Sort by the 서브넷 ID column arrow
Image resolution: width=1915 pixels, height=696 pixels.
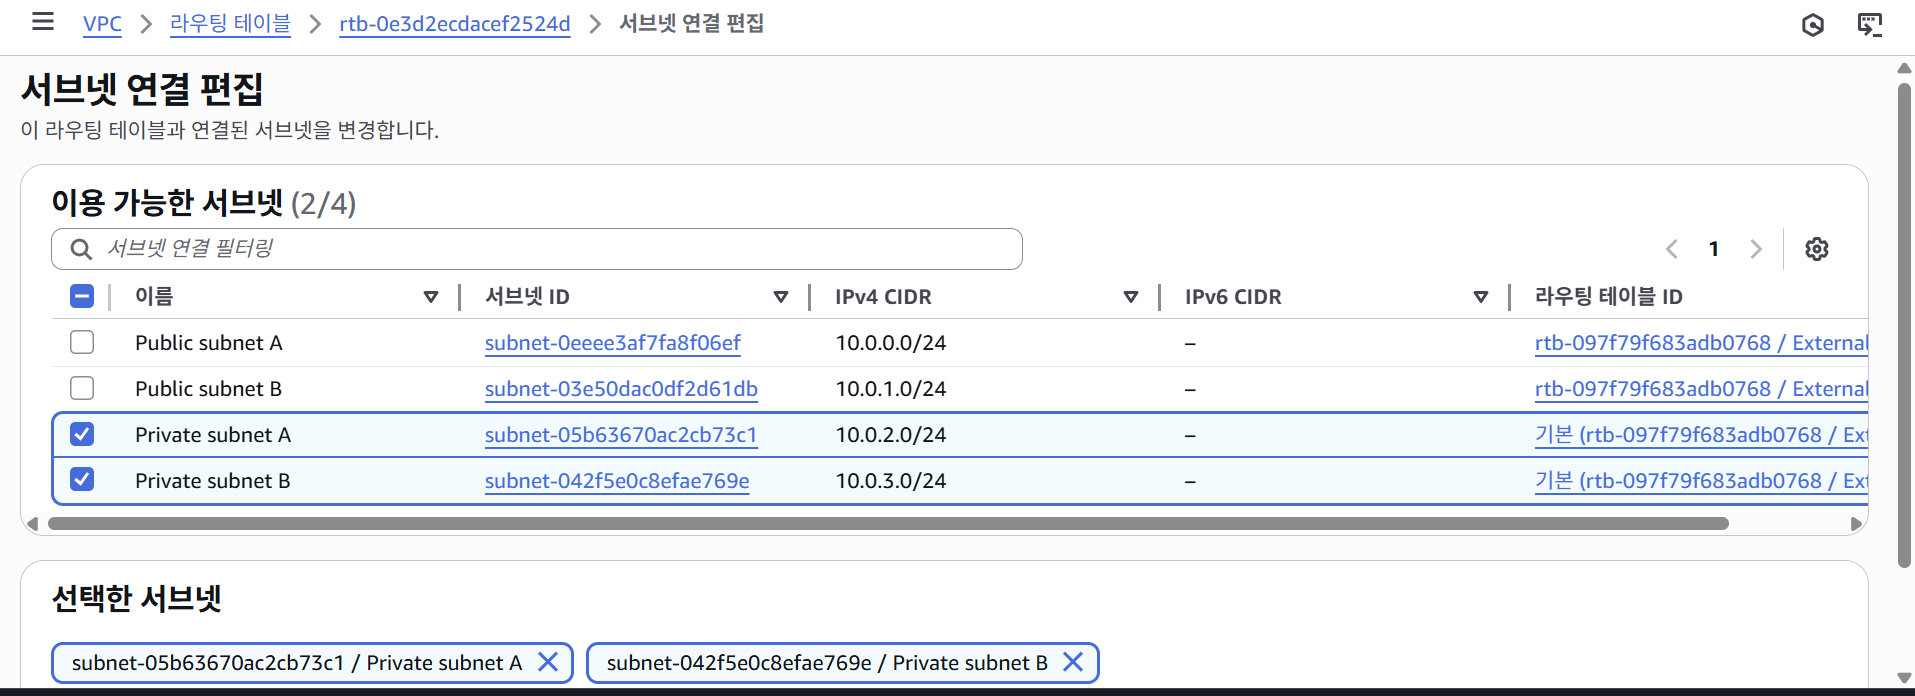click(781, 297)
